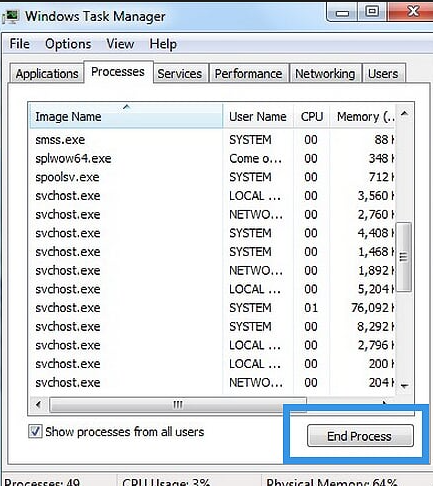Select svchost.exe using 5,204 K memory
Screen dimensions: 435x486
coord(212,289)
